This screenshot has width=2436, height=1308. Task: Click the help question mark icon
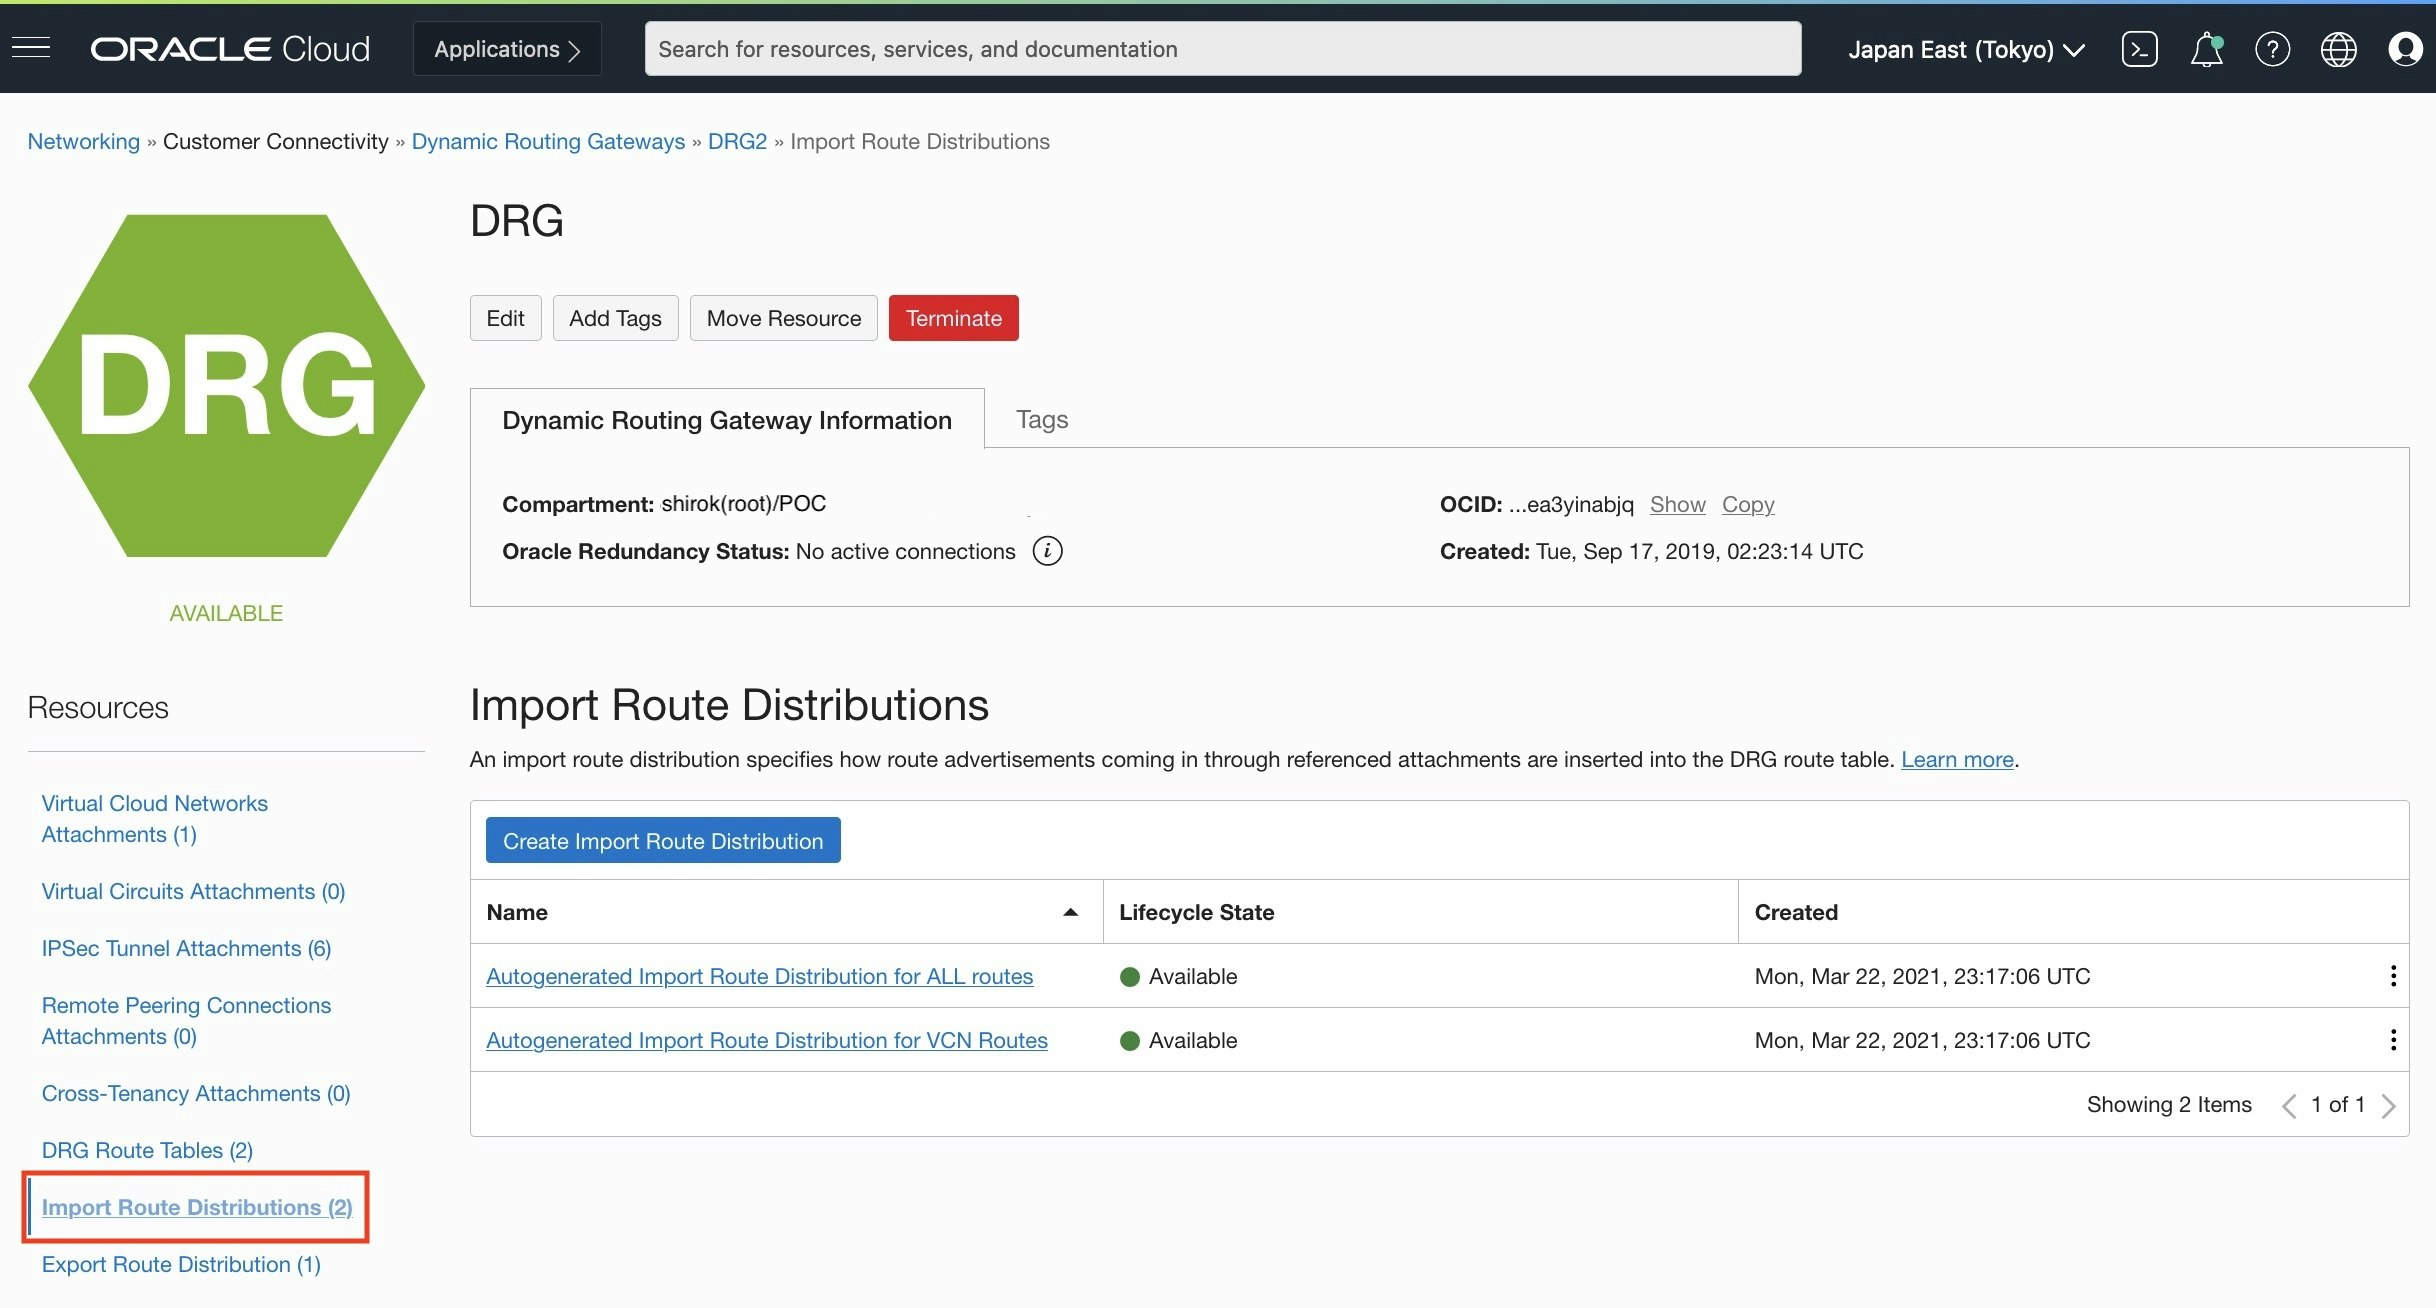[x=2272, y=49]
